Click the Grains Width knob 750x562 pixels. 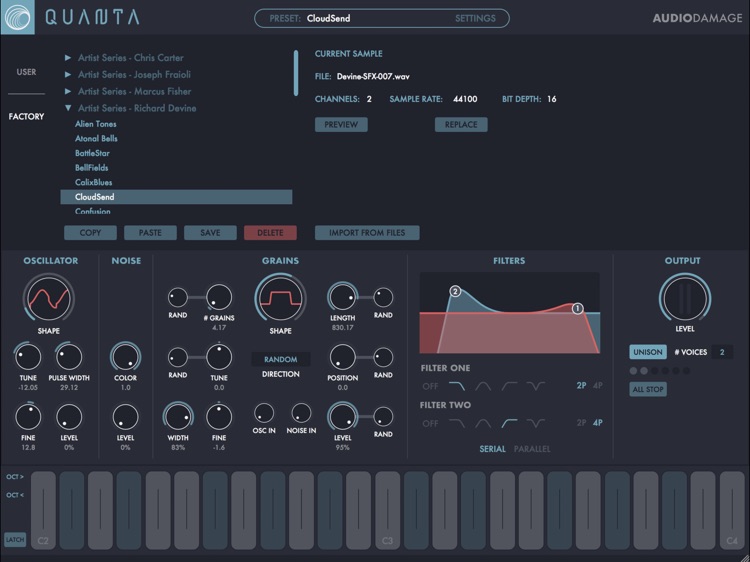(178, 417)
